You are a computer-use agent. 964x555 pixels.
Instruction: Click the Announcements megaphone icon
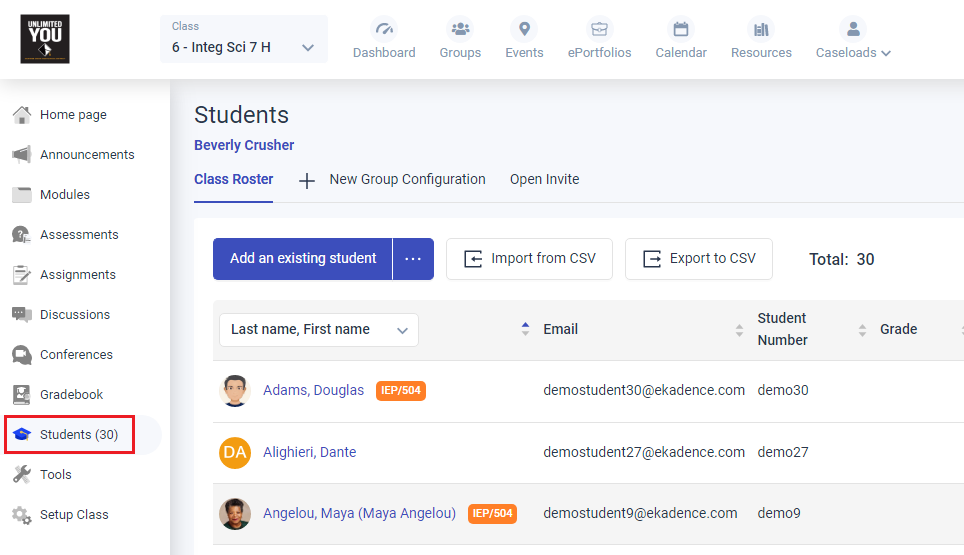pyautogui.click(x=22, y=154)
